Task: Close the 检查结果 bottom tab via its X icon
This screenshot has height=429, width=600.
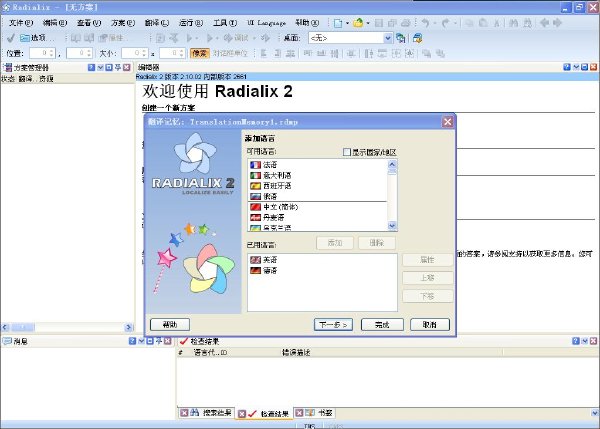Action: (x=241, y=414)
